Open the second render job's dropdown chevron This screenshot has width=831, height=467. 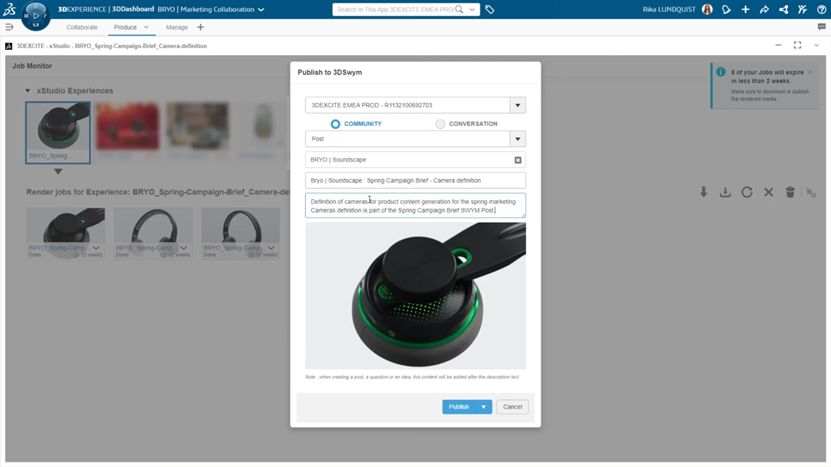[183, 248]
